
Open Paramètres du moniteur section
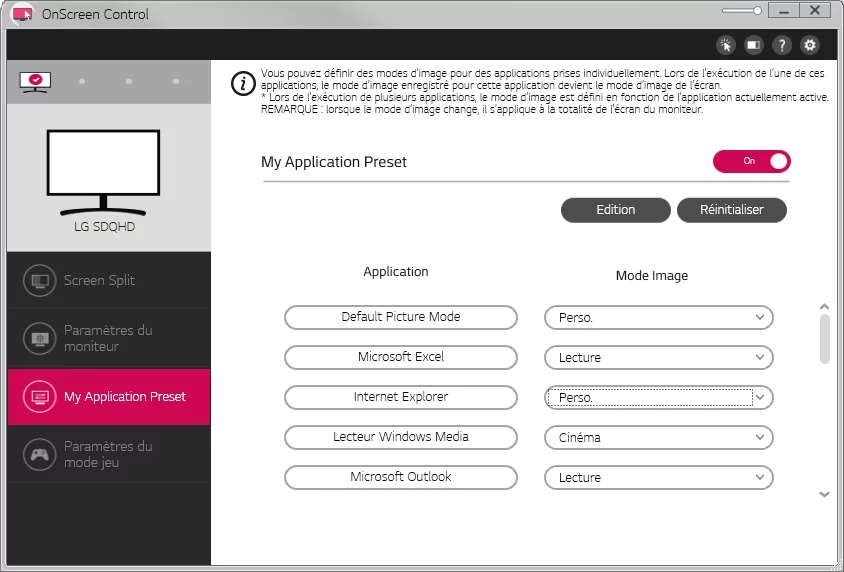pyautogui.click(x=109, y=338)
